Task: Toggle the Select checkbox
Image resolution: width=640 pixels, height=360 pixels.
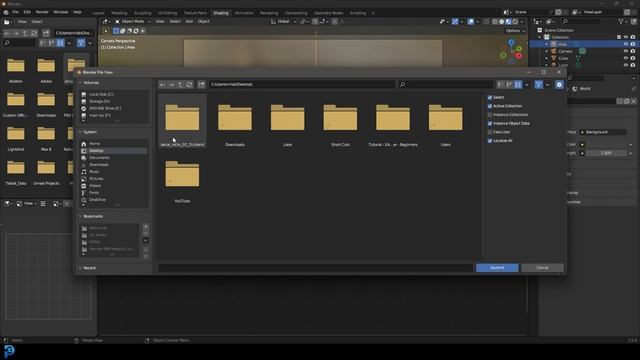Action: (x=490, y=98)
